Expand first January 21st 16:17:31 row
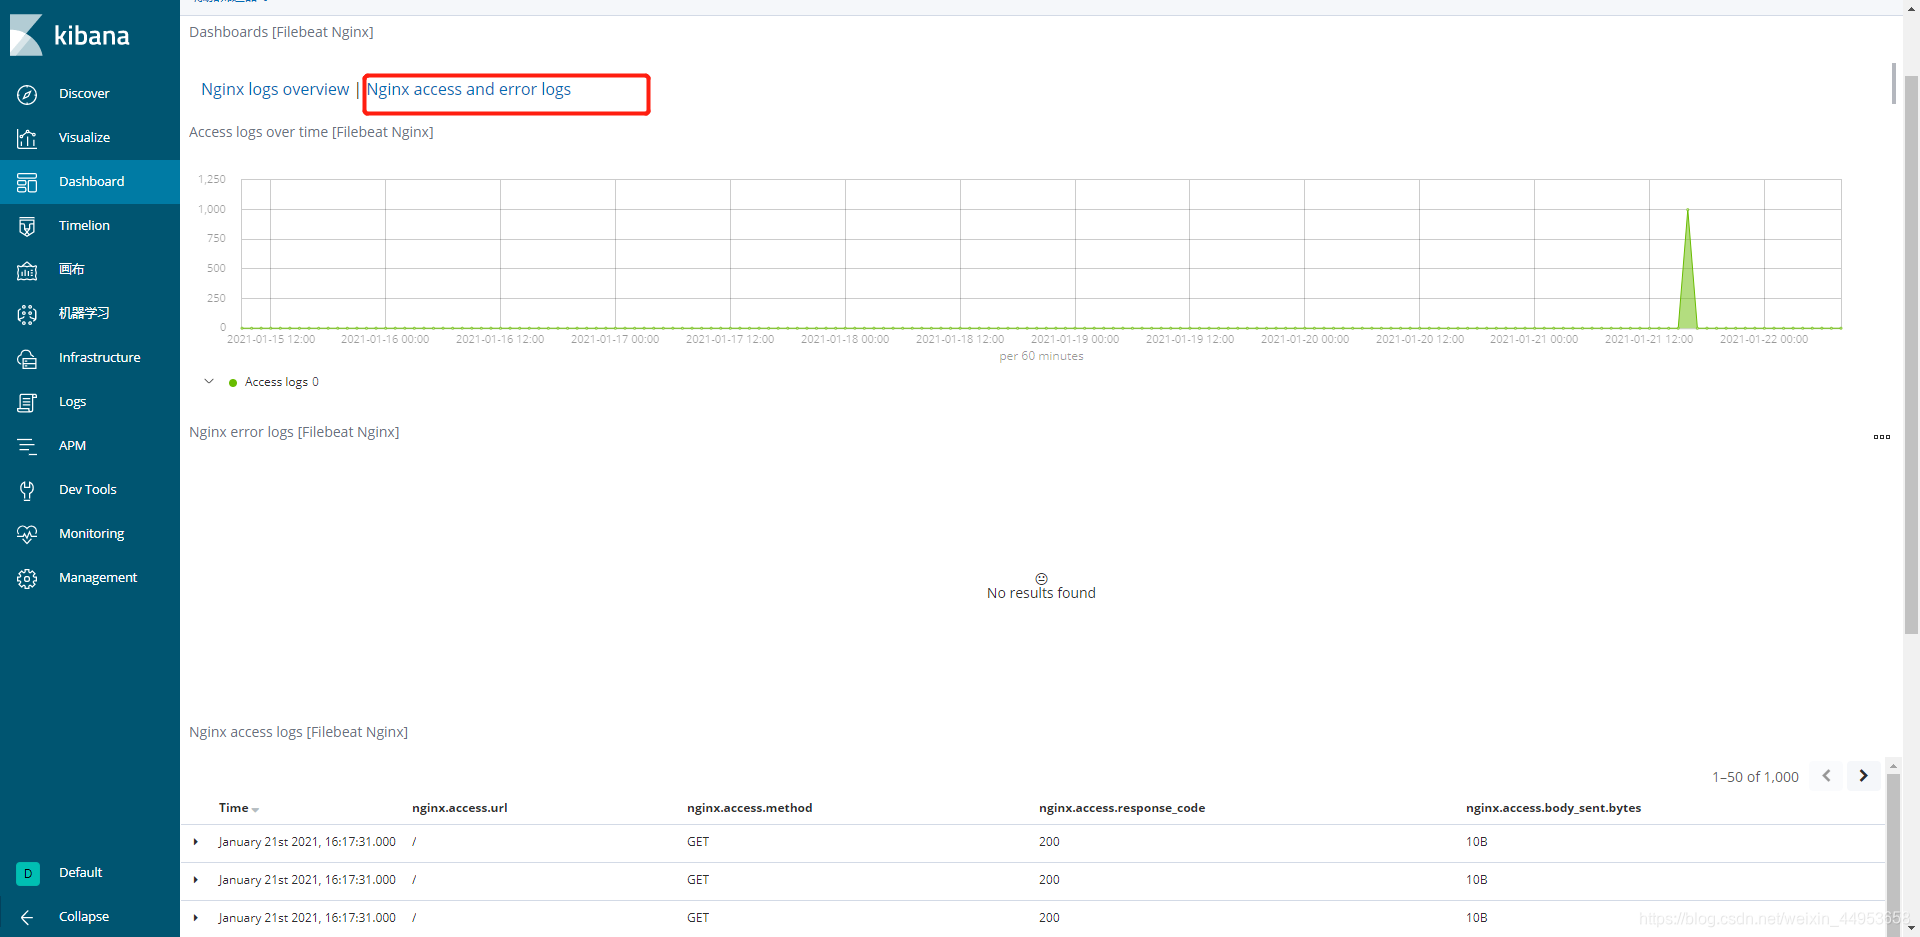1920x937 pixels. click(196, 842)
